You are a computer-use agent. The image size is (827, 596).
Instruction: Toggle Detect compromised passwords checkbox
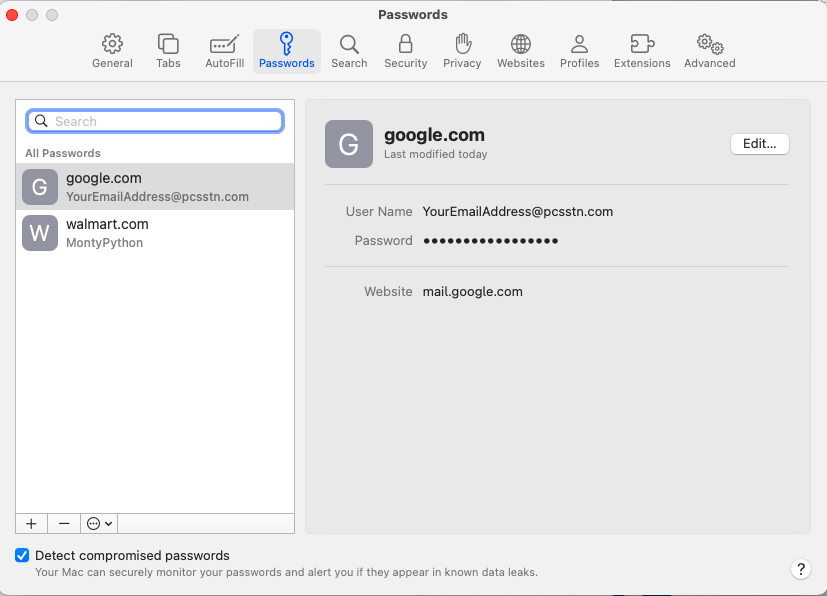pos(22,555)
